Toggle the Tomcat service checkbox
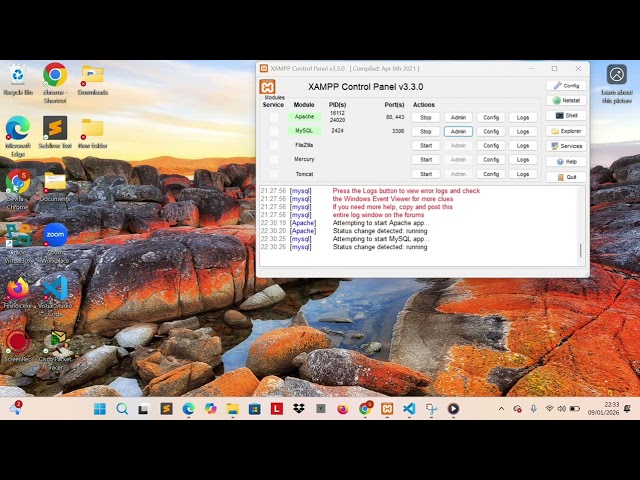The width and height of the screenshot is (640, 480). (x=274, y=174)
